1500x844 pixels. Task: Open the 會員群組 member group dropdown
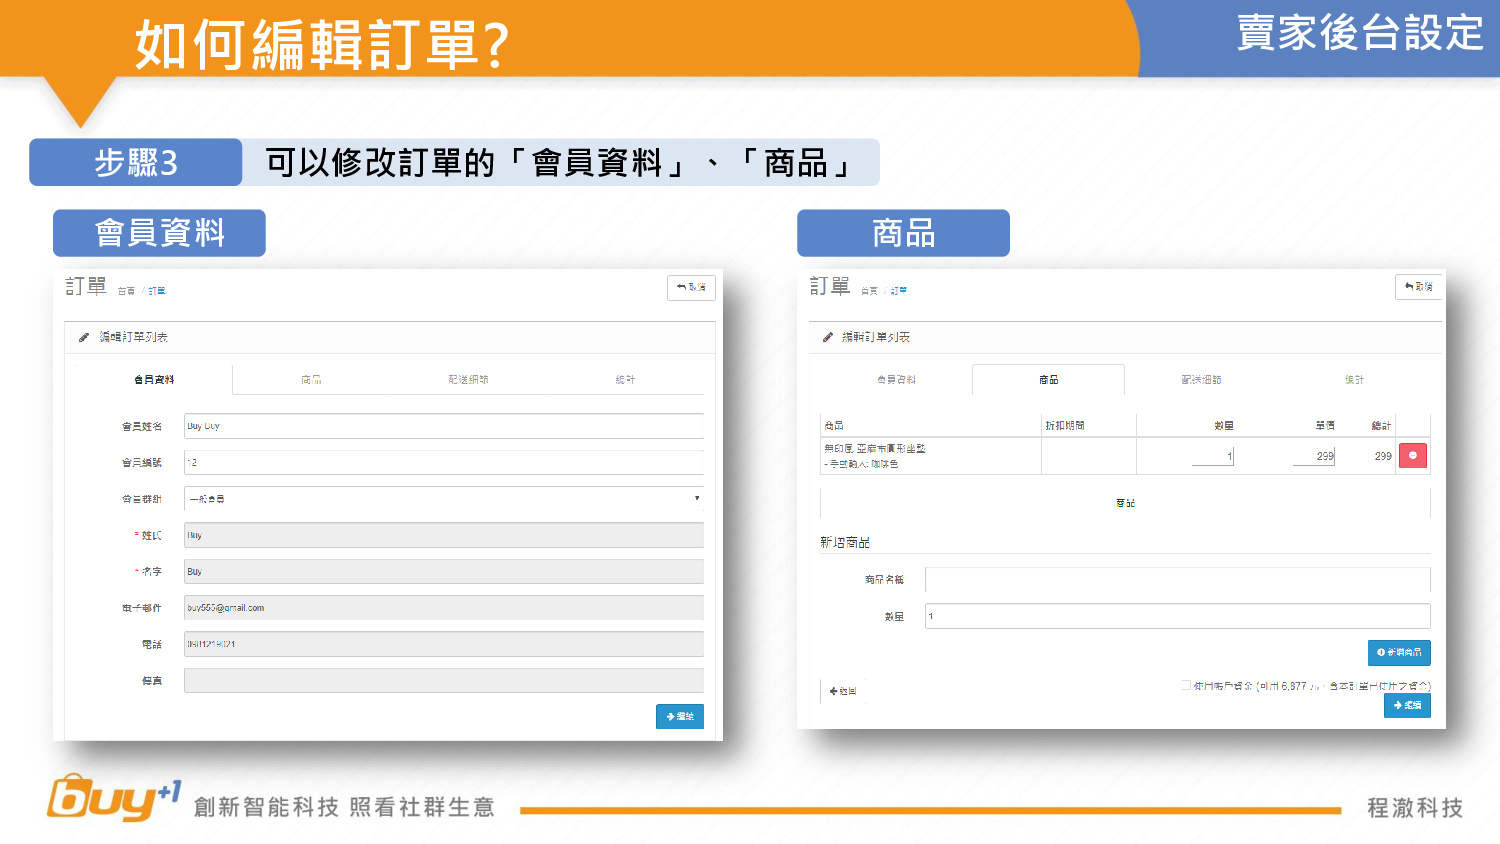(443, 499)
